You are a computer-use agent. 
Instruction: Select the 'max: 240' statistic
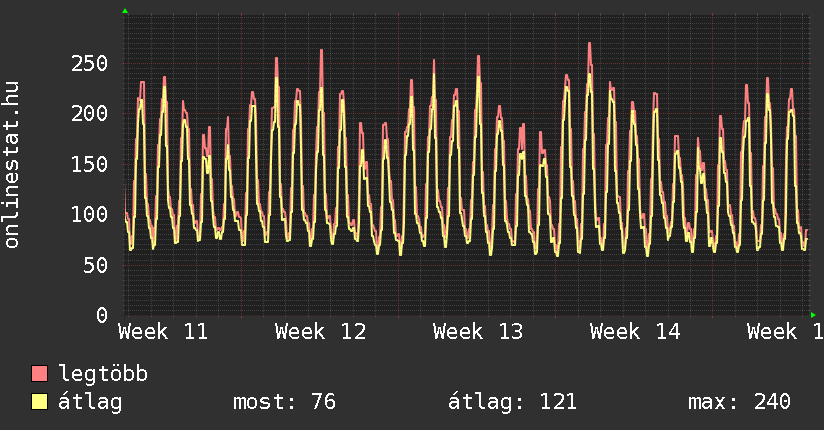[x=739, y=402]
